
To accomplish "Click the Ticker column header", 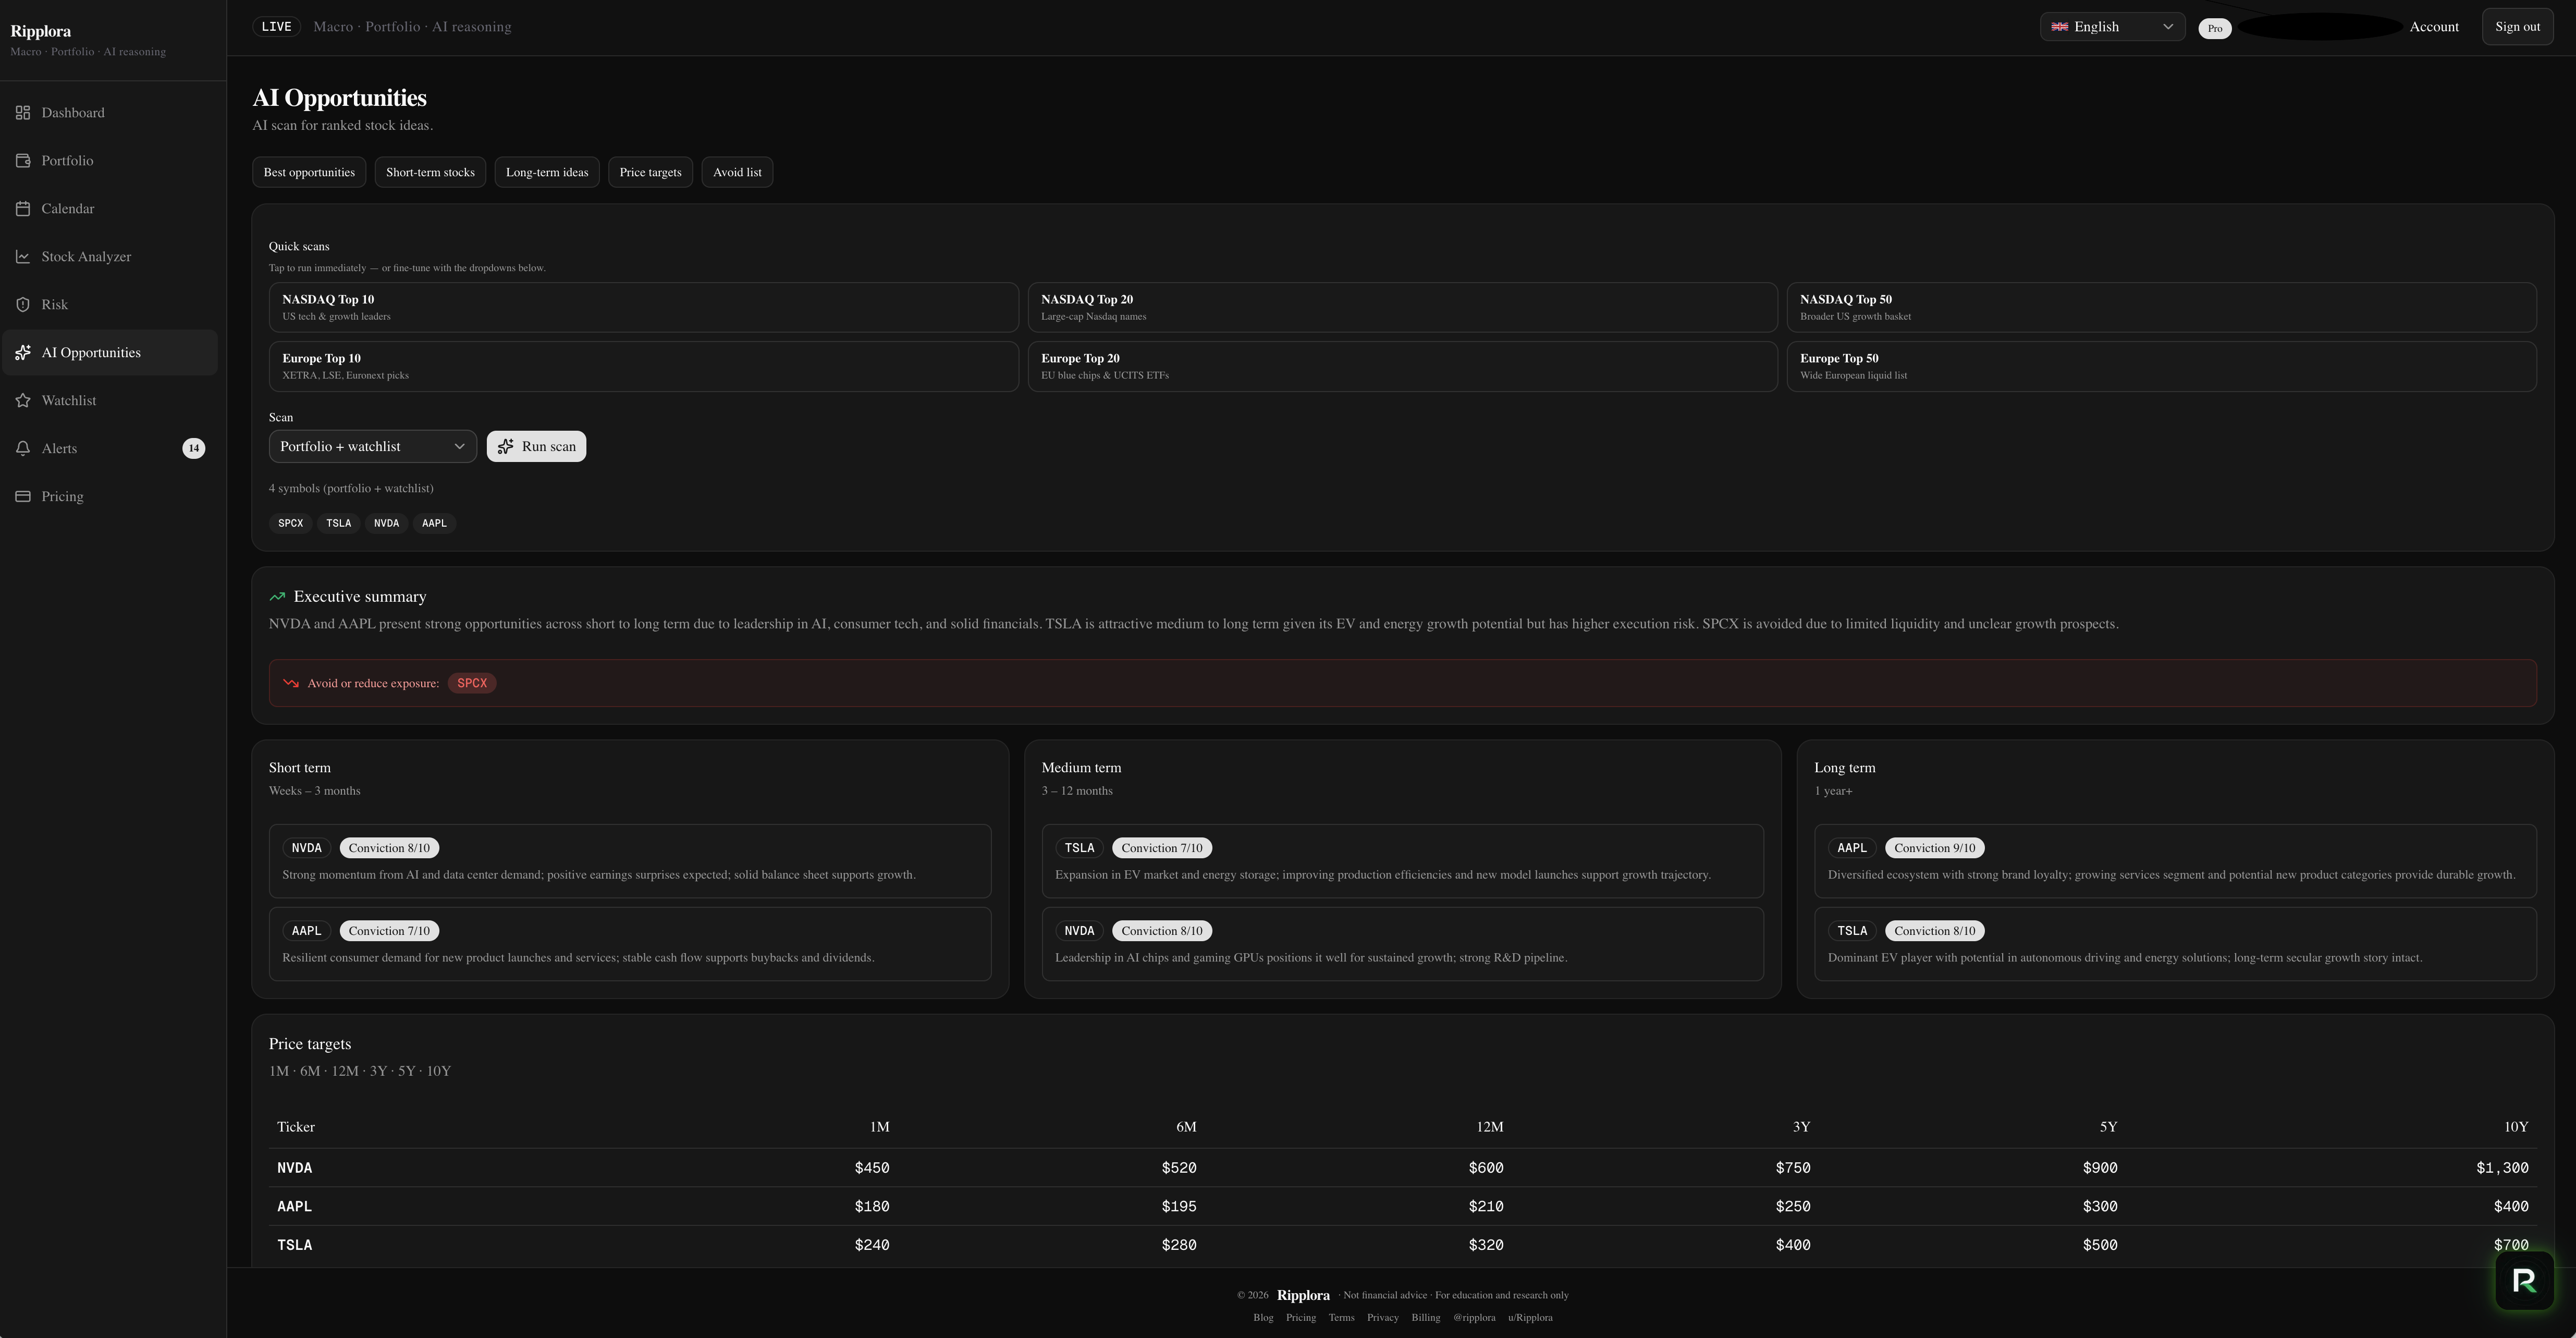I will click(x=296, y=1127).
